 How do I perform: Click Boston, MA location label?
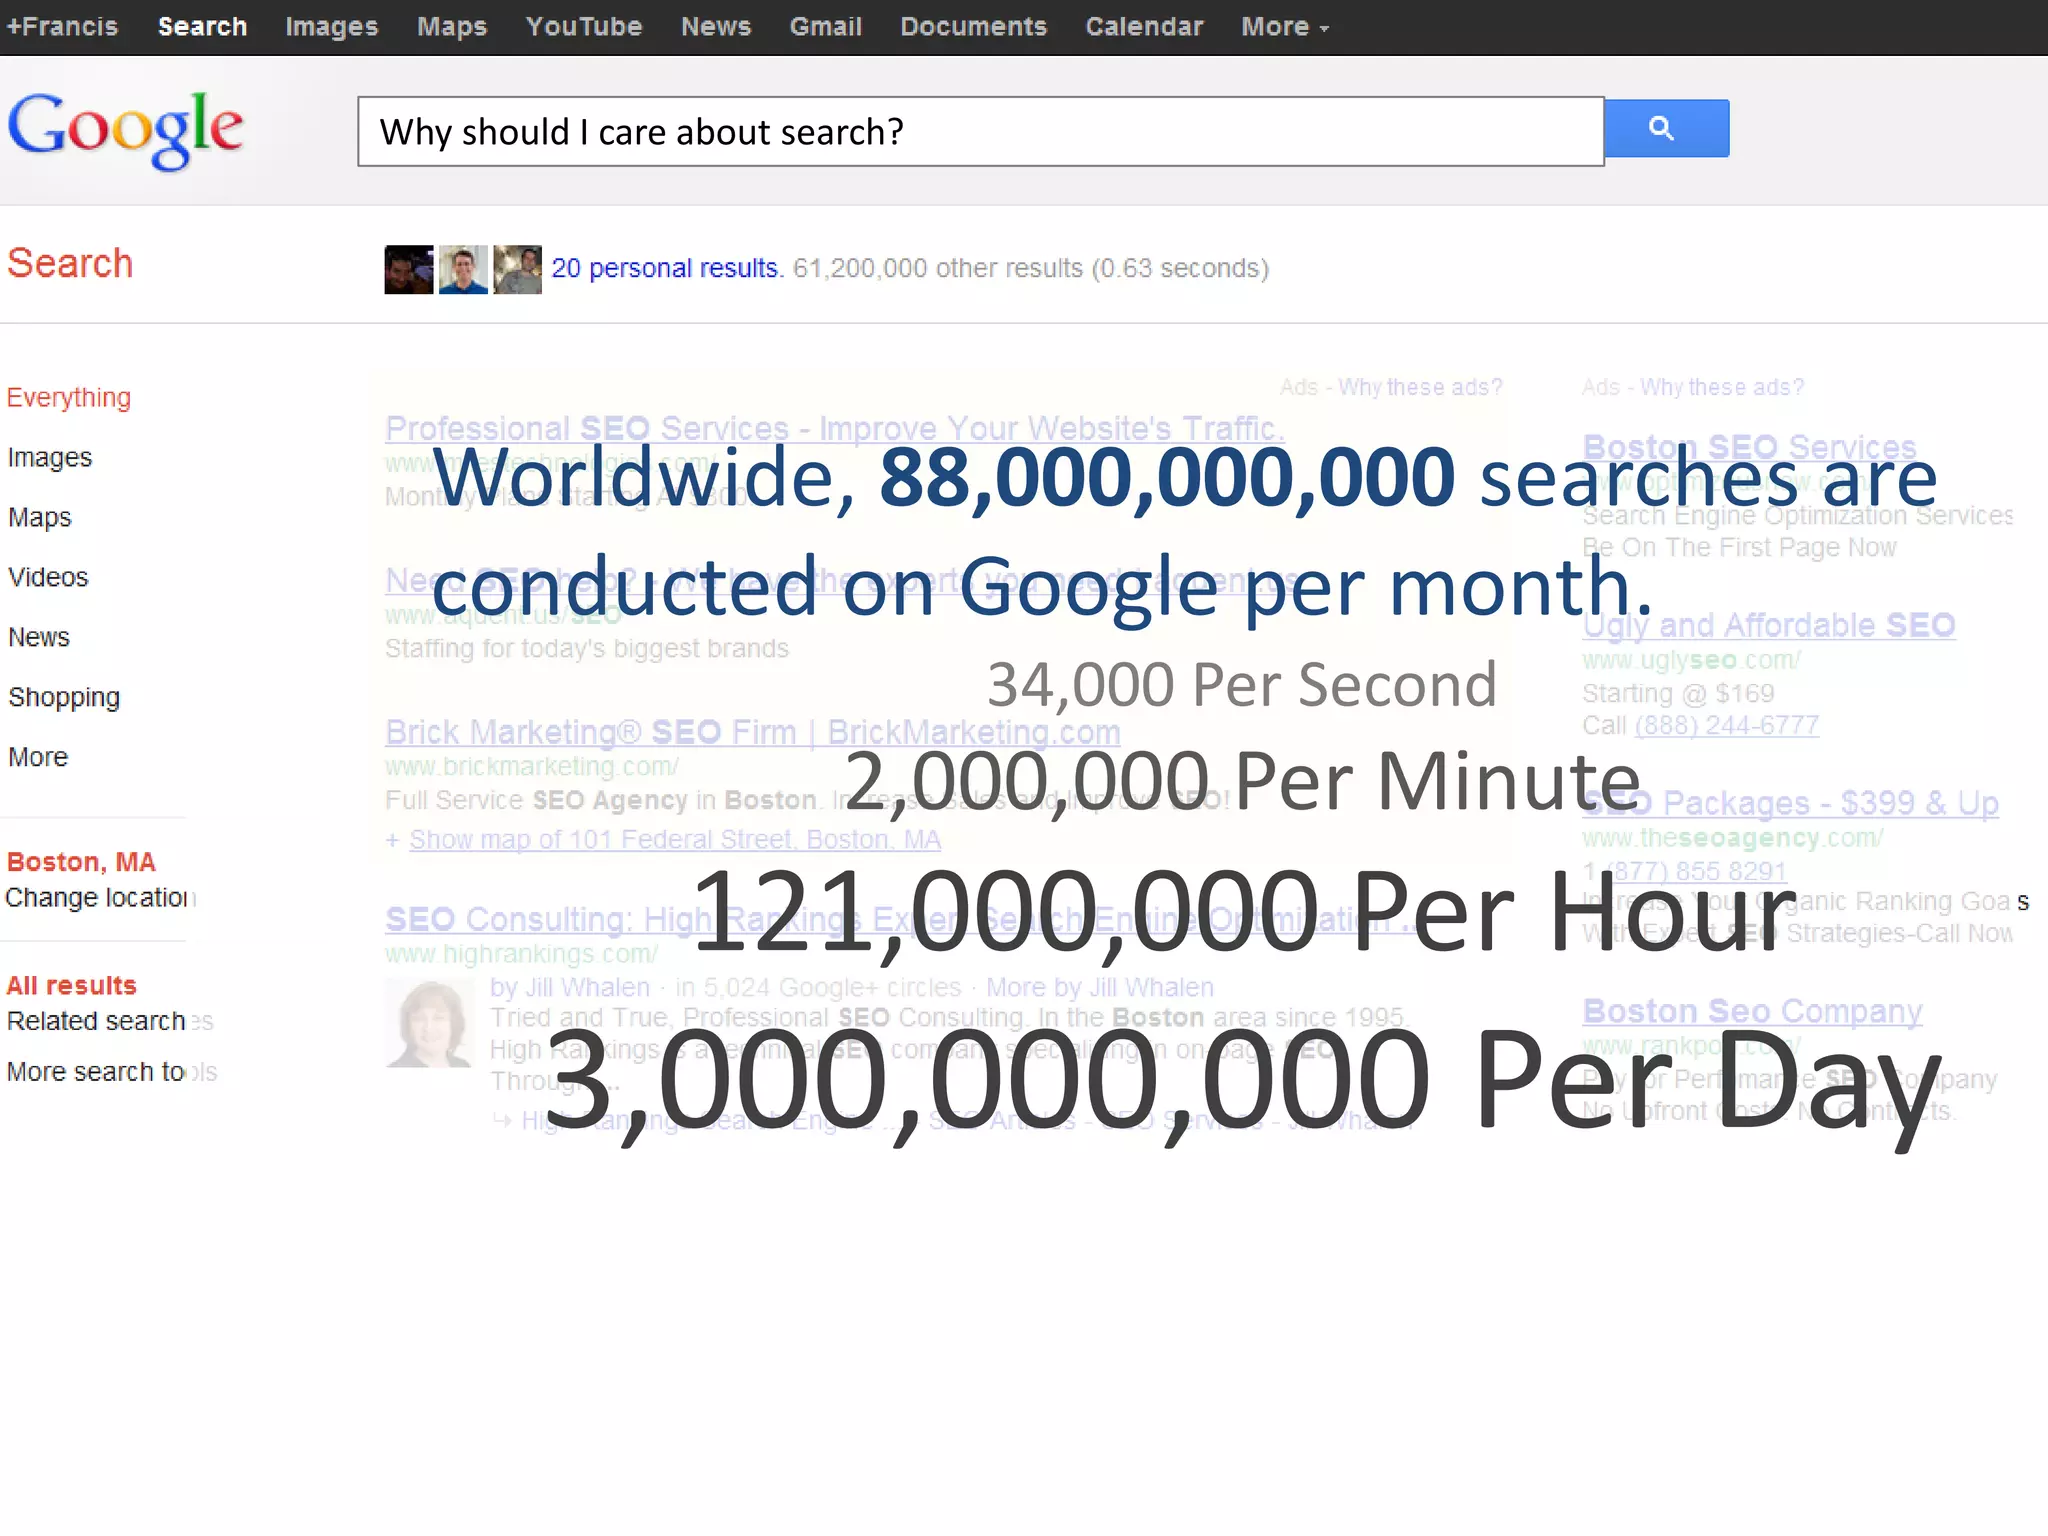point(81,862)
